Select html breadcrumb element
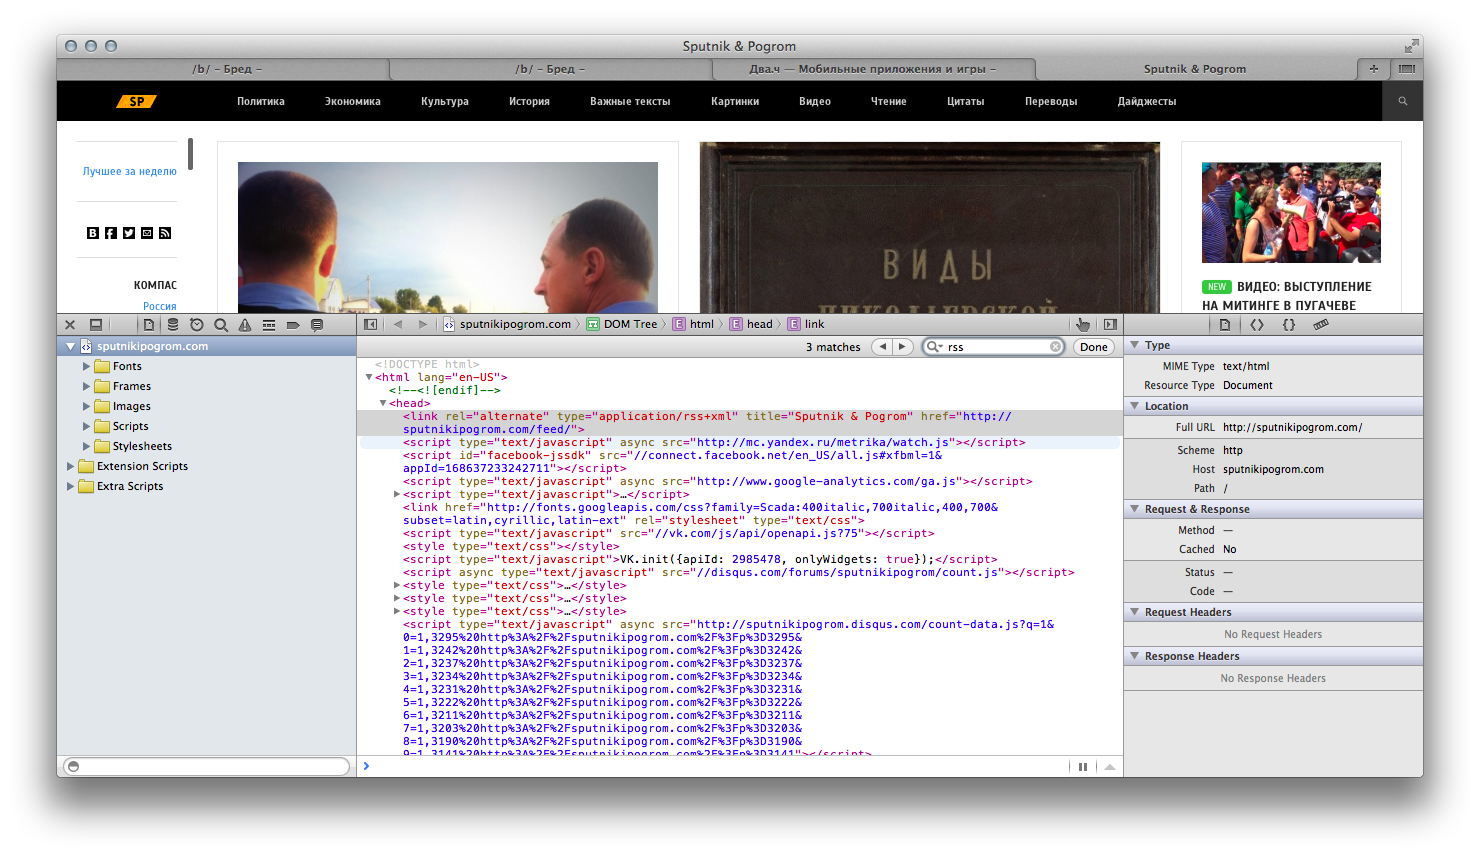 point(694,324)
